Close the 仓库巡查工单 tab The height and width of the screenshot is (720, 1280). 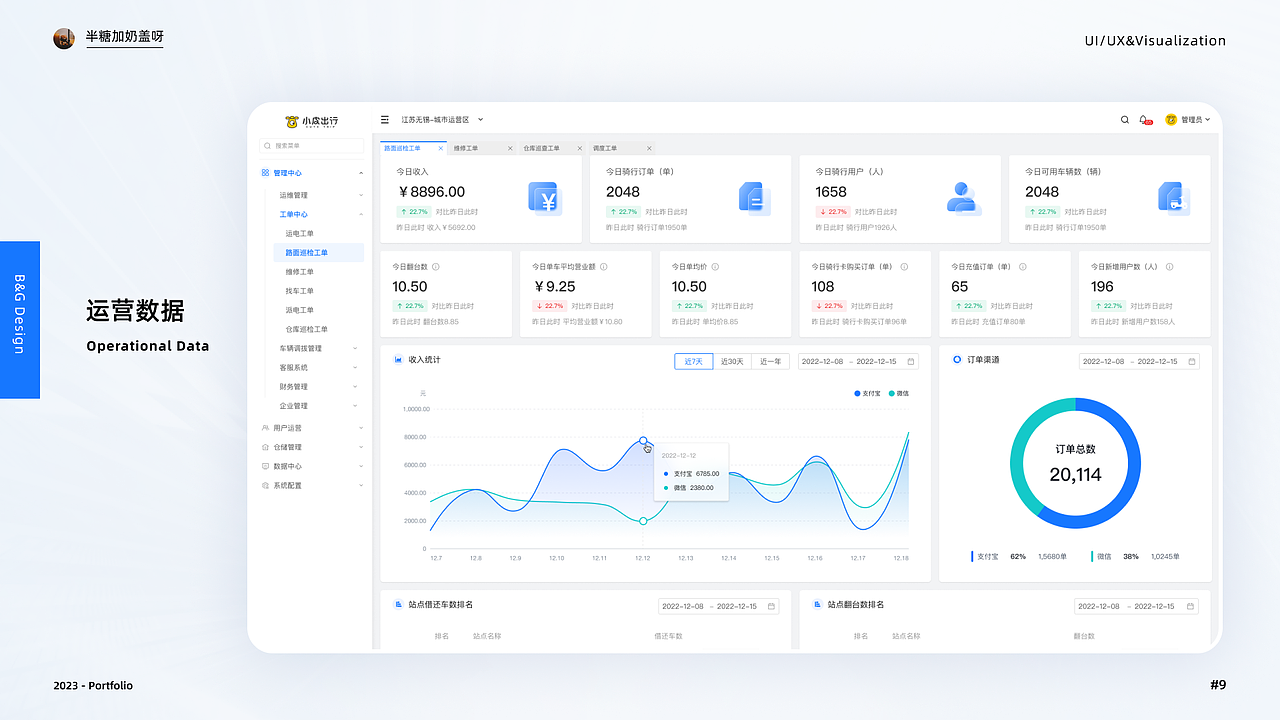pyautogui.click(x=579, y=148)
